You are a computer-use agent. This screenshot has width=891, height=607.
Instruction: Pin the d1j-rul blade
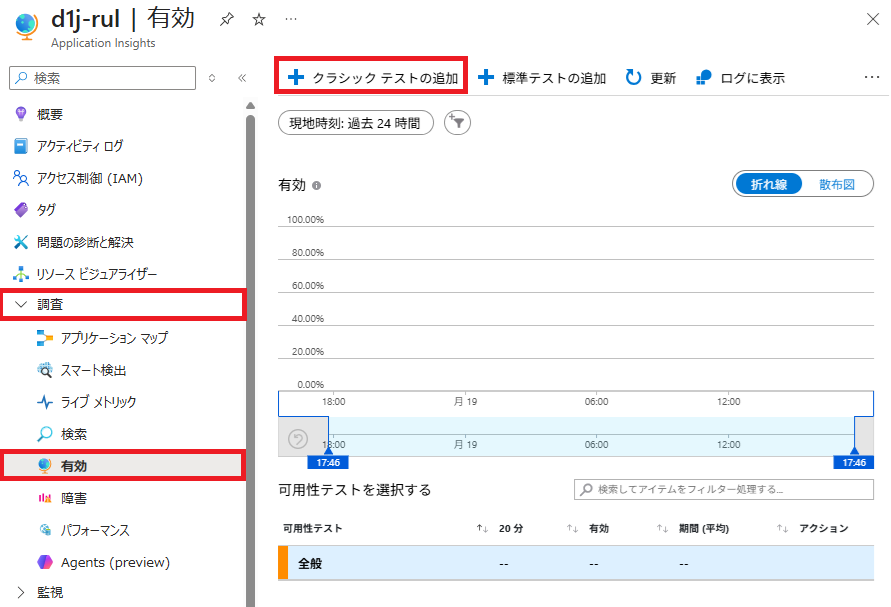click(227, 19)
